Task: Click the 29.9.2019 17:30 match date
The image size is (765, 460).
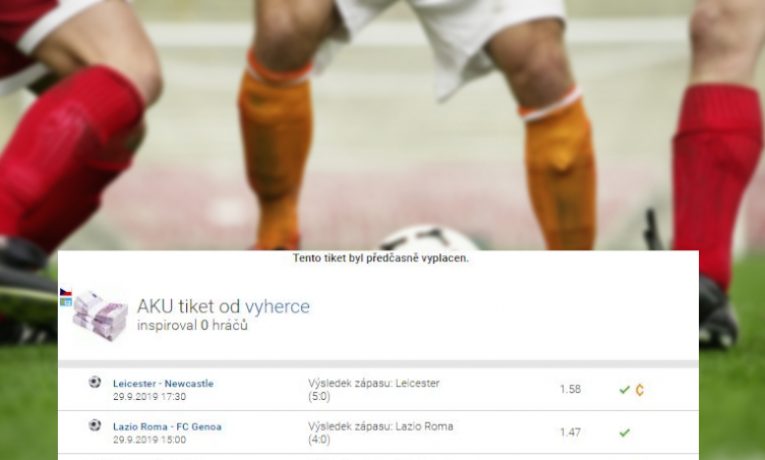Action: tap(149, 397)
